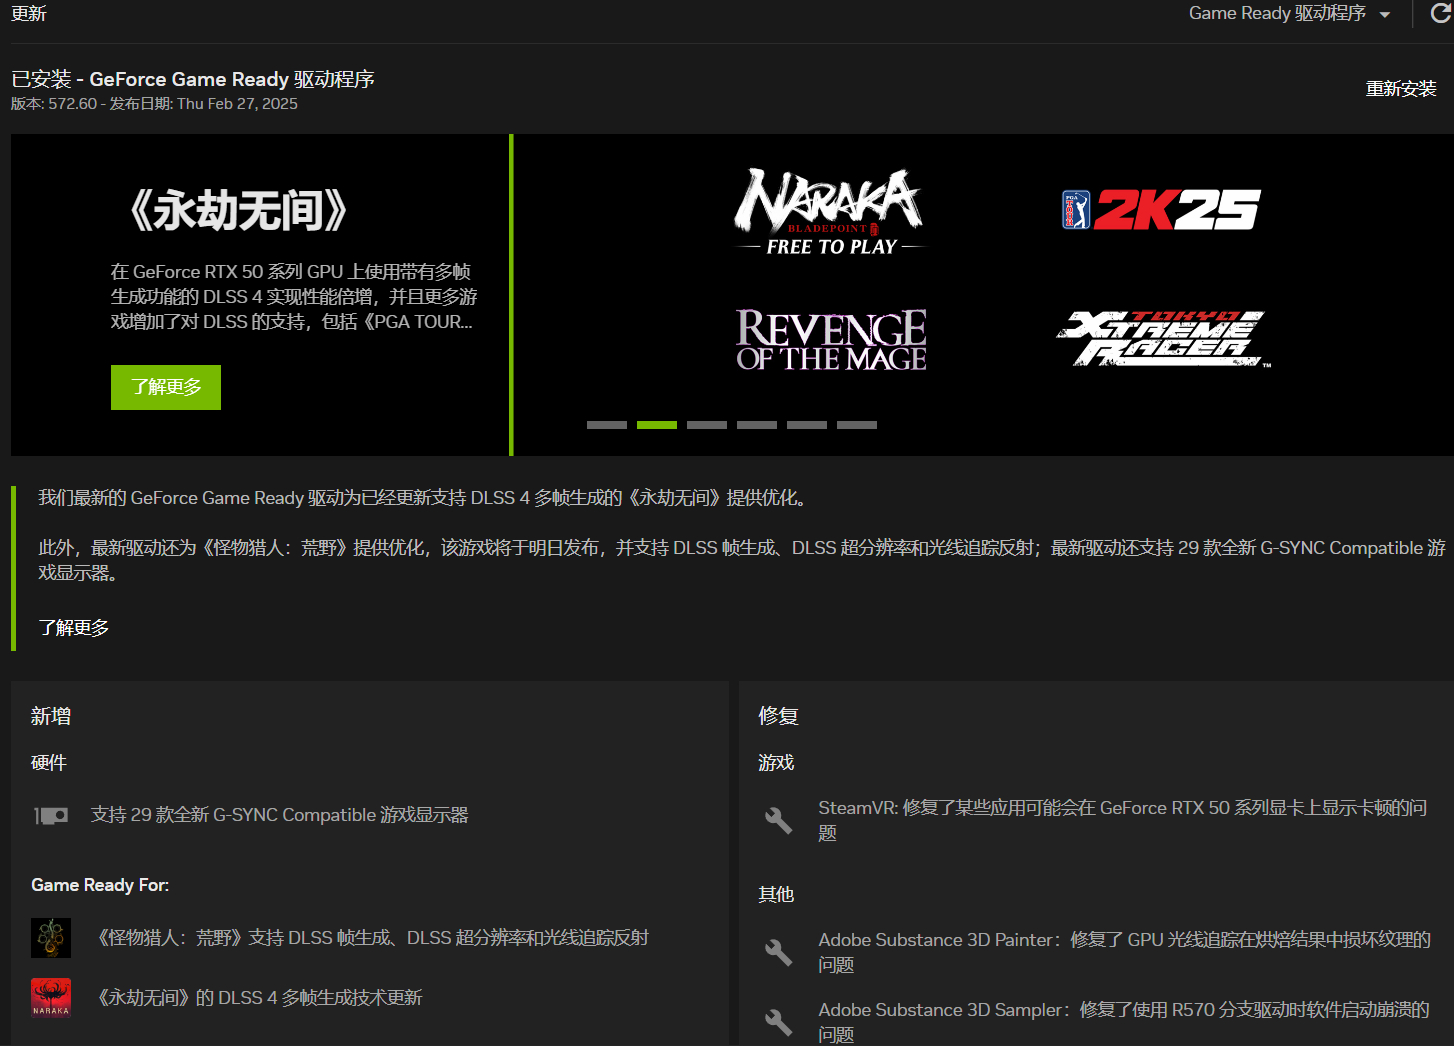
Task: Click the red NARAKA game icon
Action: [x=51, y=998]
